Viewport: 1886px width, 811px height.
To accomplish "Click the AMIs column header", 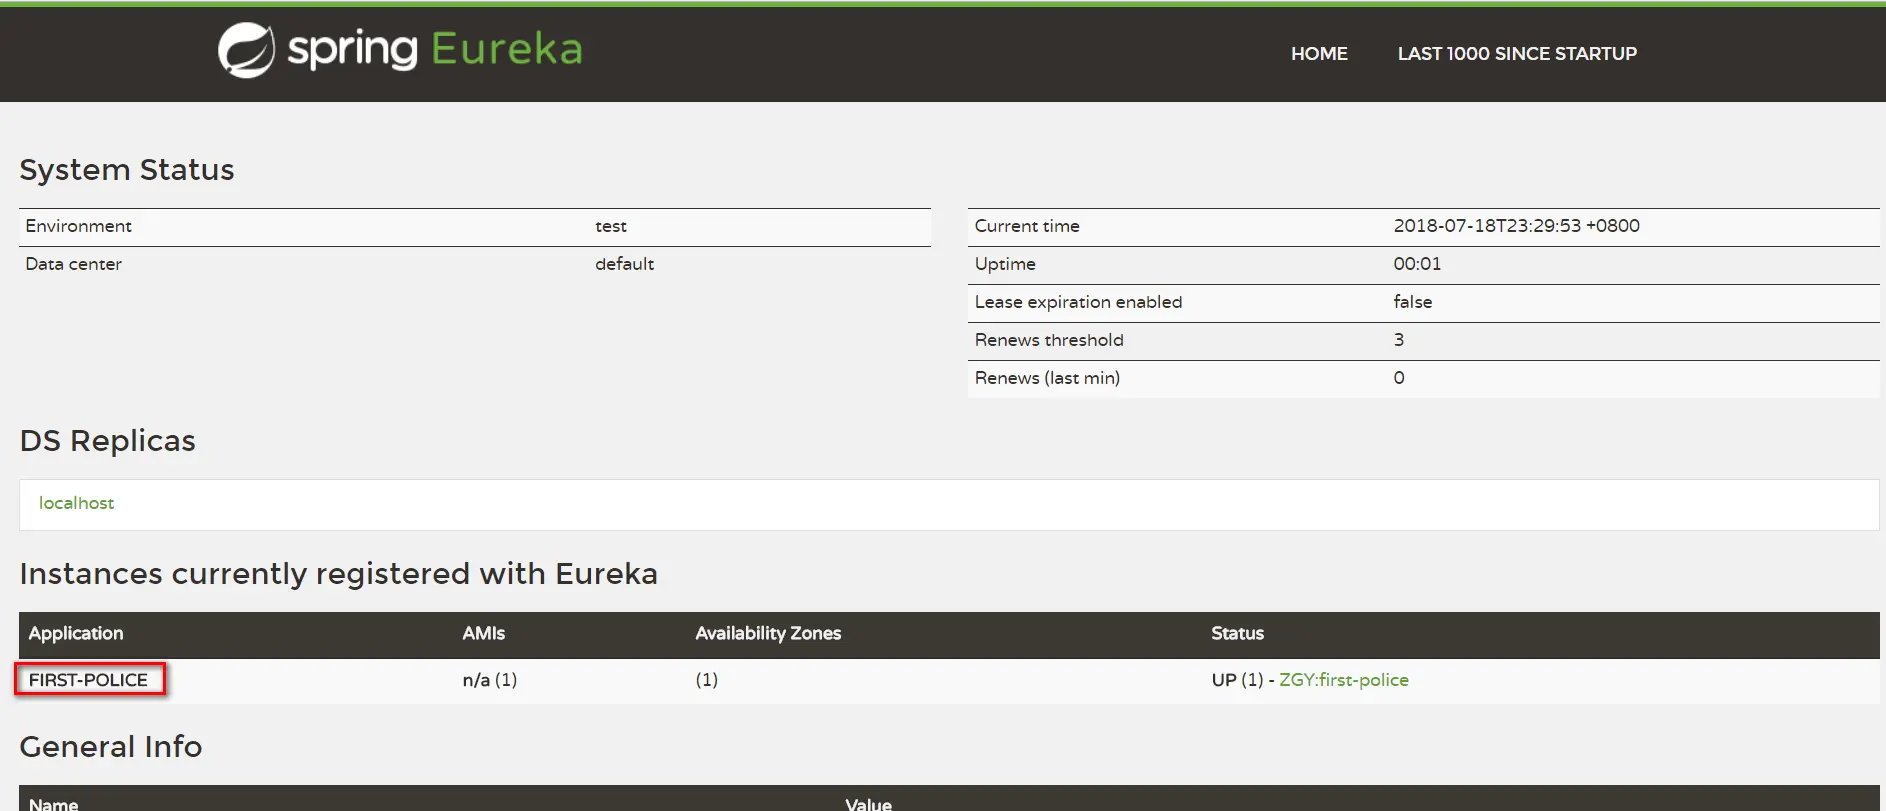I will [483, 633].
